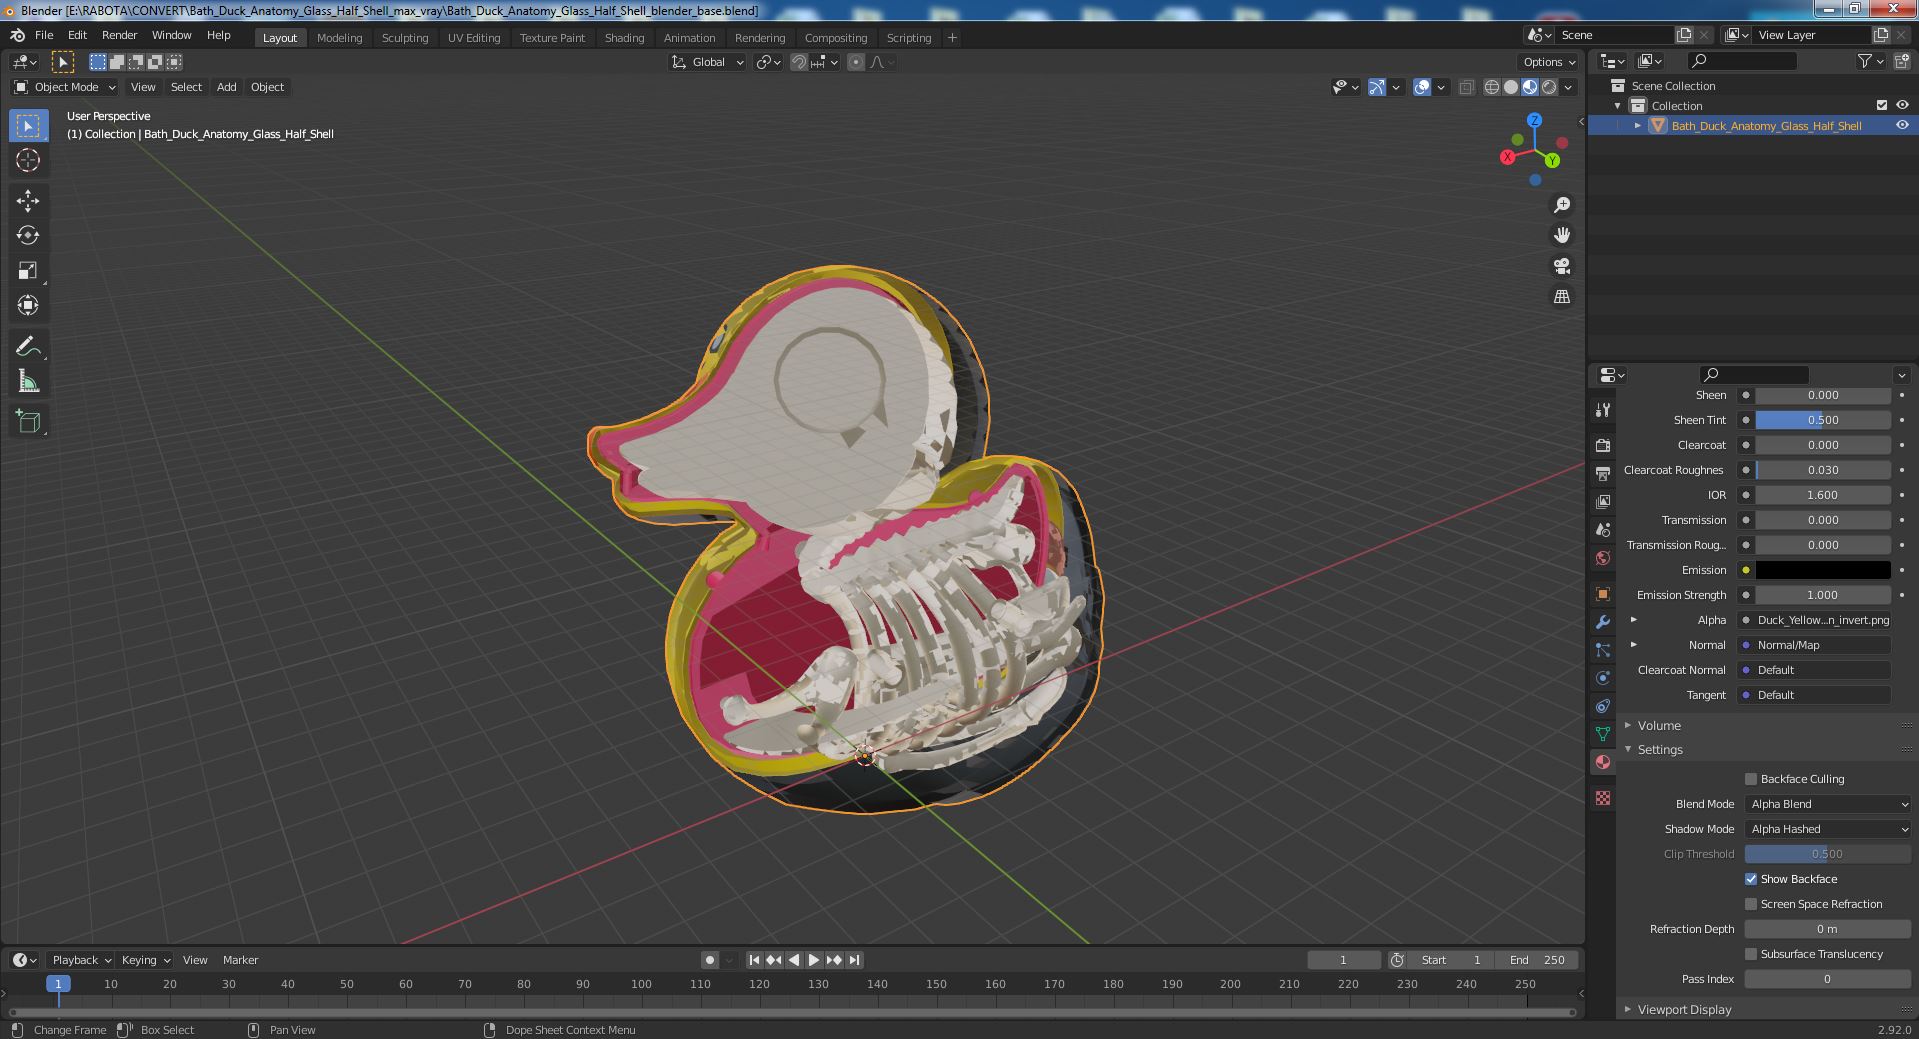Open Global transform orientation dropdown
1919x1039 pixels.
click(708, 62)
